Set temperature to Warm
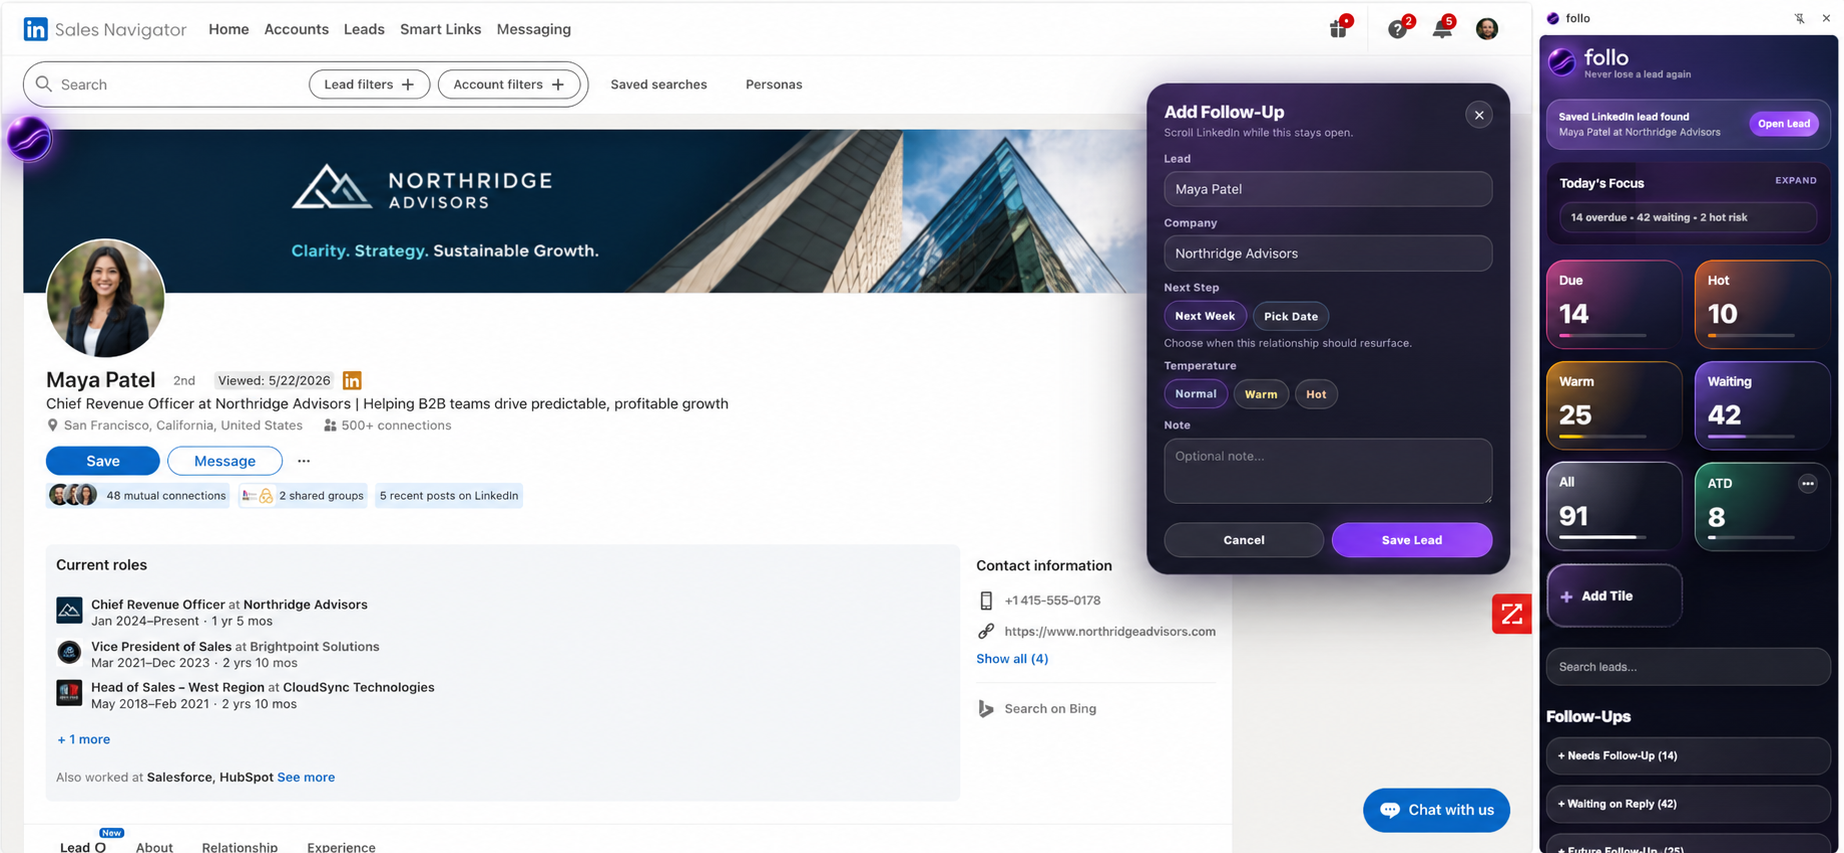 click(x=1261, y=394)
